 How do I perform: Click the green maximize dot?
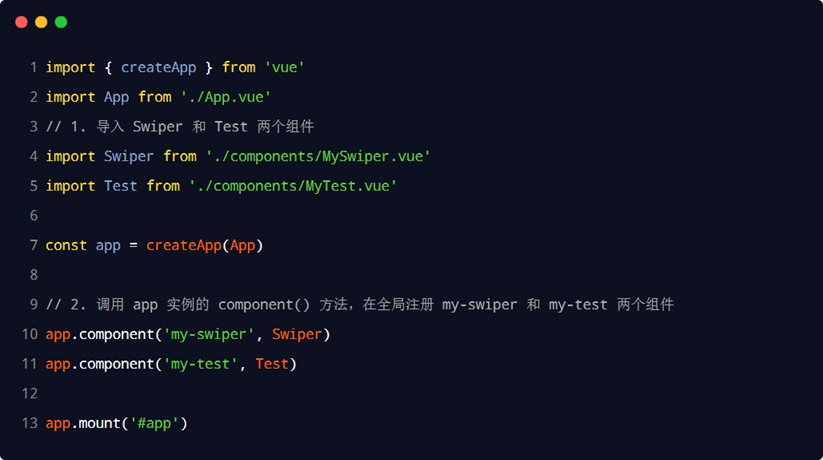click(61, 22)
